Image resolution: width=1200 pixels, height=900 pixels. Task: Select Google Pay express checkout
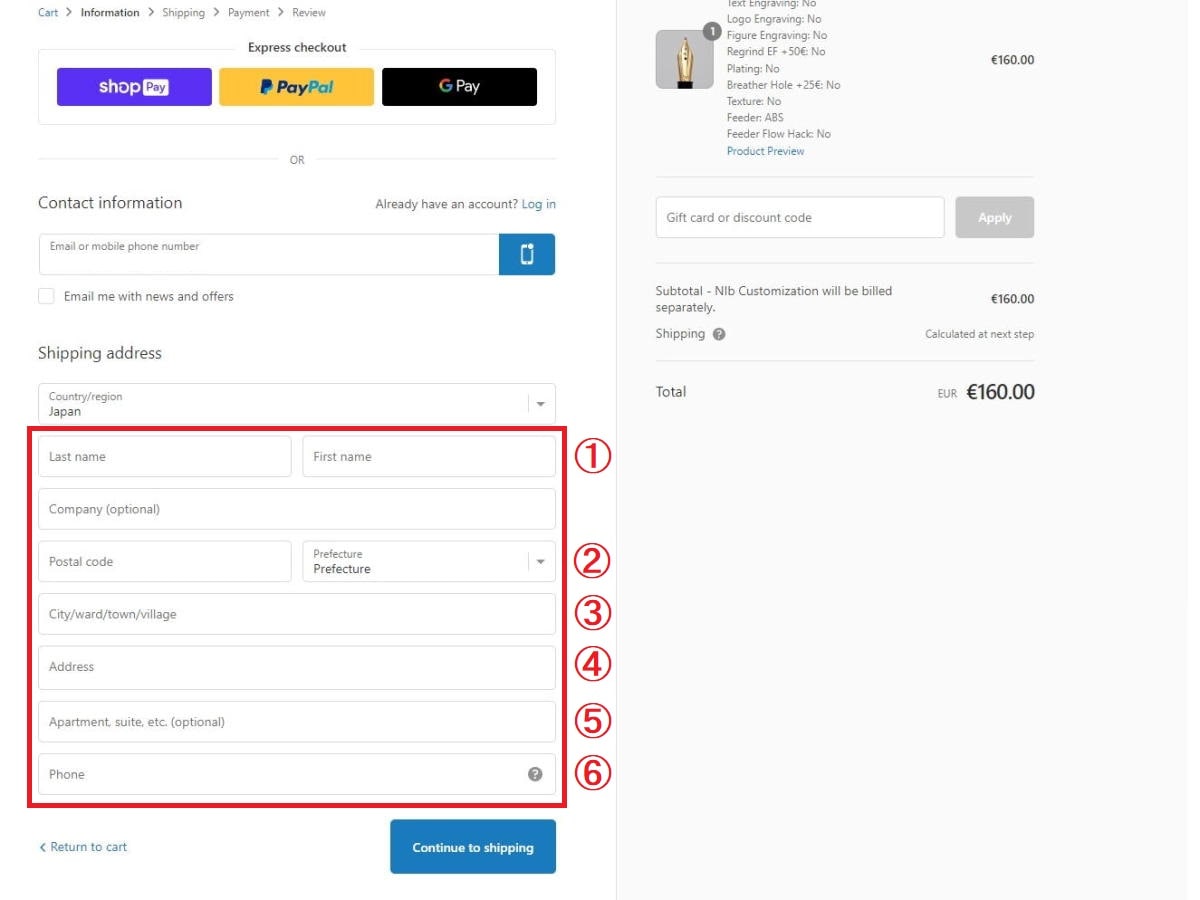coord(459,87)
